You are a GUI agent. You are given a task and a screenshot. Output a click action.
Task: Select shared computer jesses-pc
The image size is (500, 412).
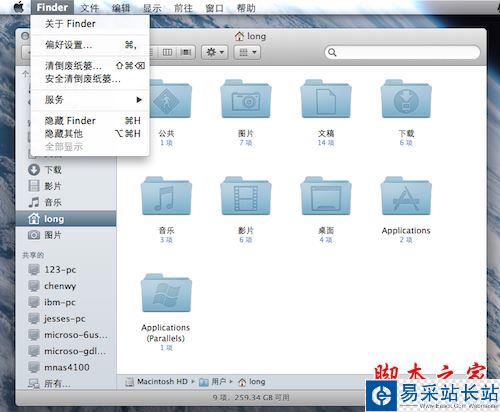67,318
